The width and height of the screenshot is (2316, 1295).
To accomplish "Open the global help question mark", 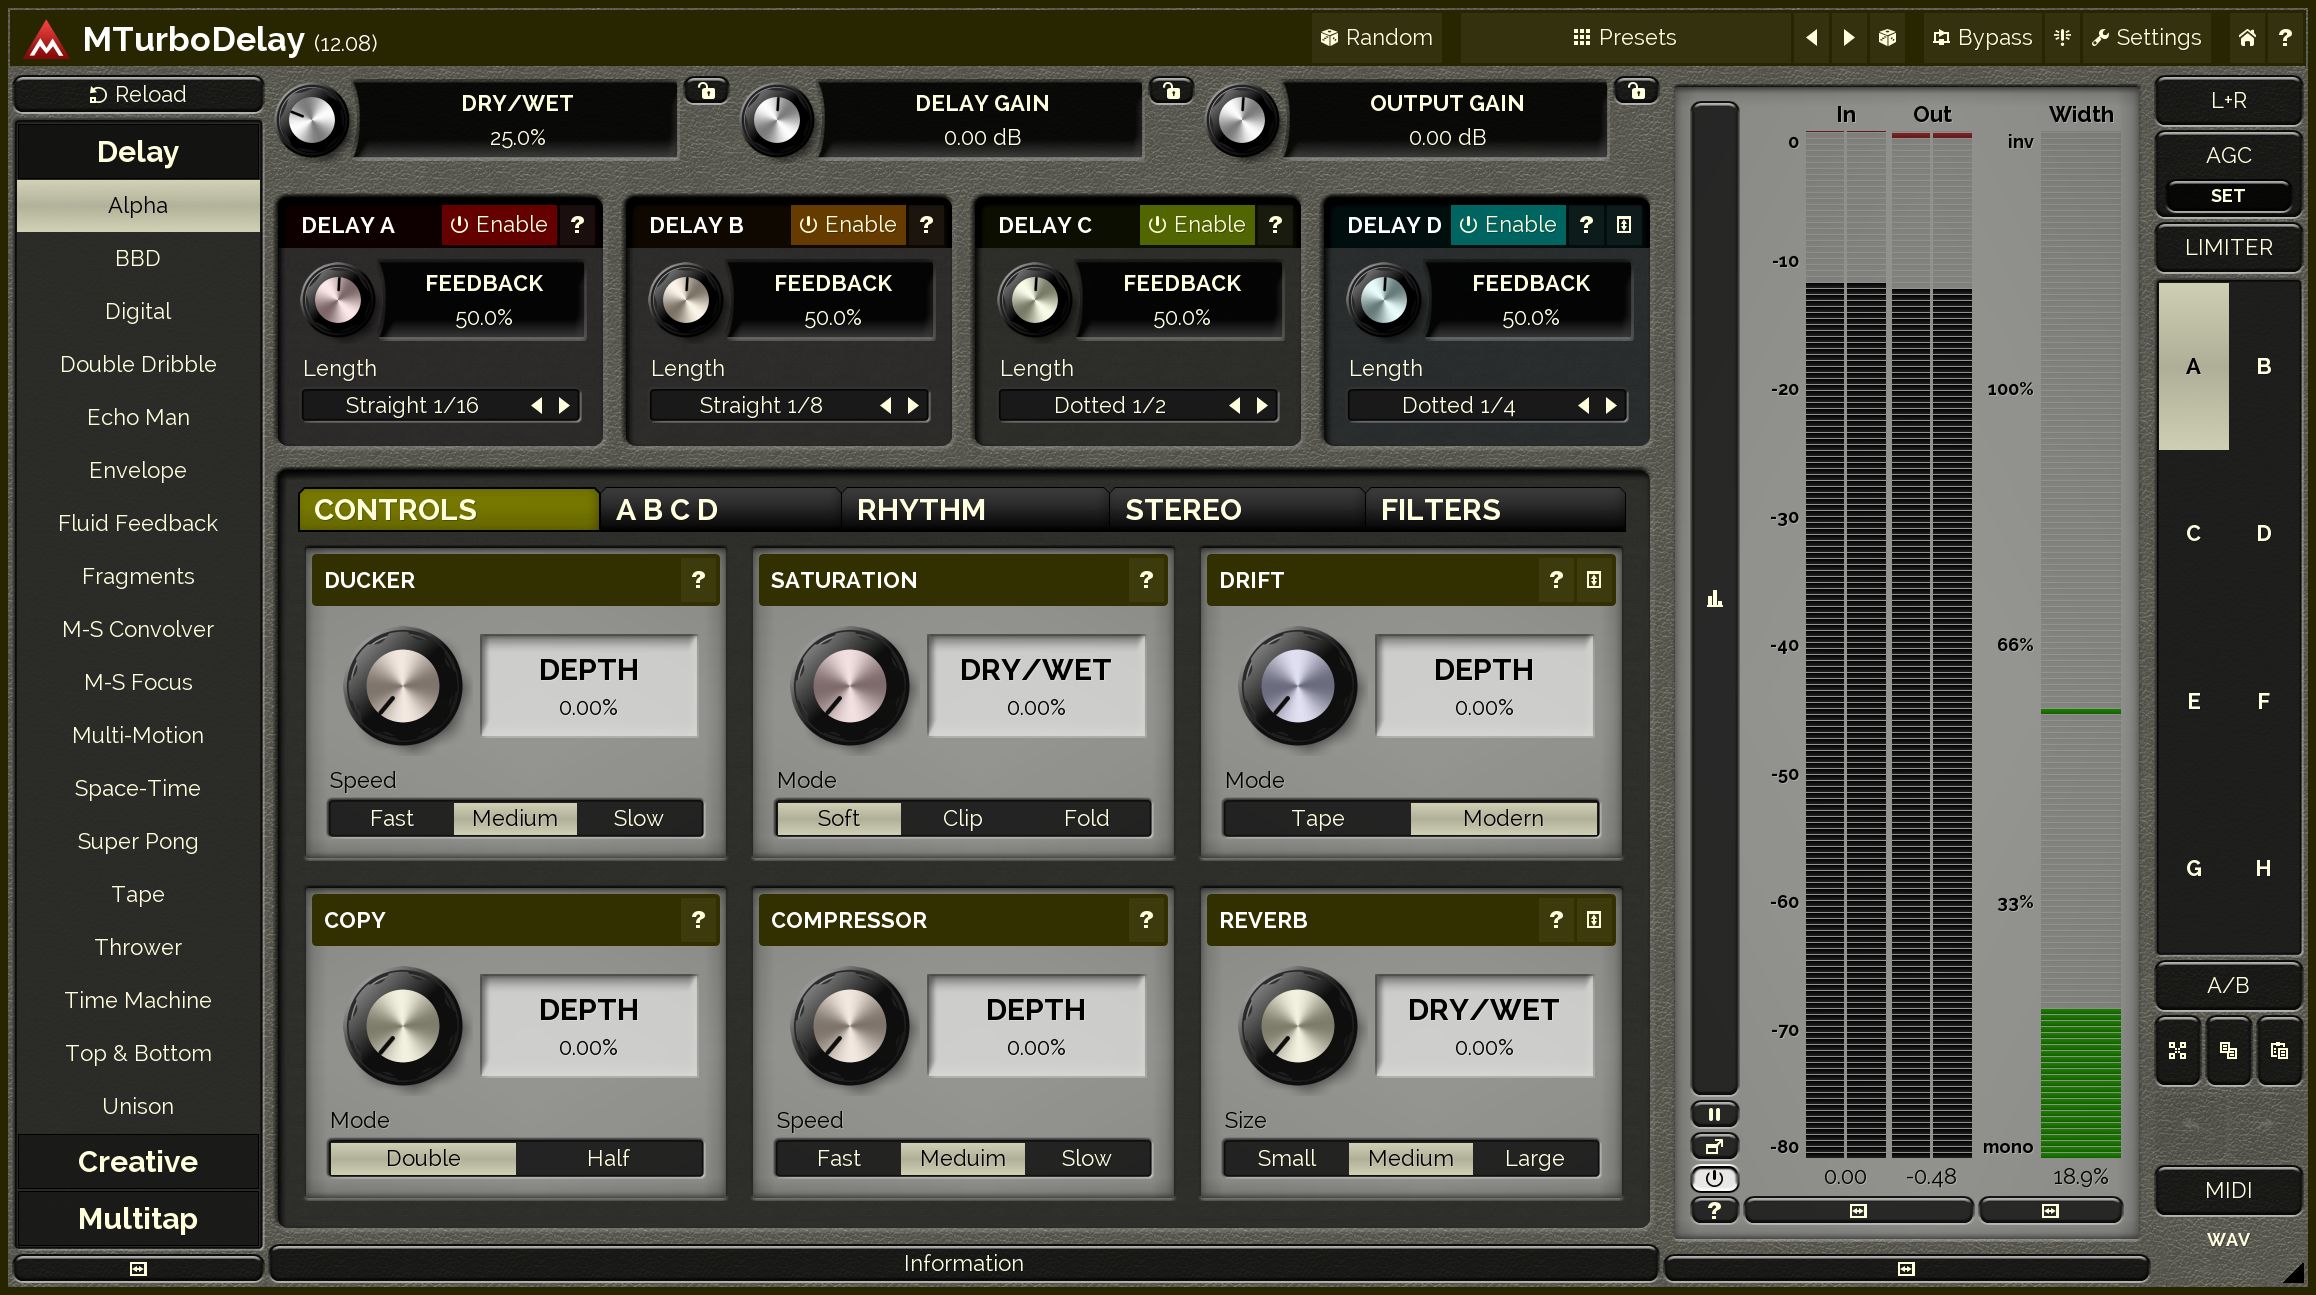I will [x=2285, y=37].
